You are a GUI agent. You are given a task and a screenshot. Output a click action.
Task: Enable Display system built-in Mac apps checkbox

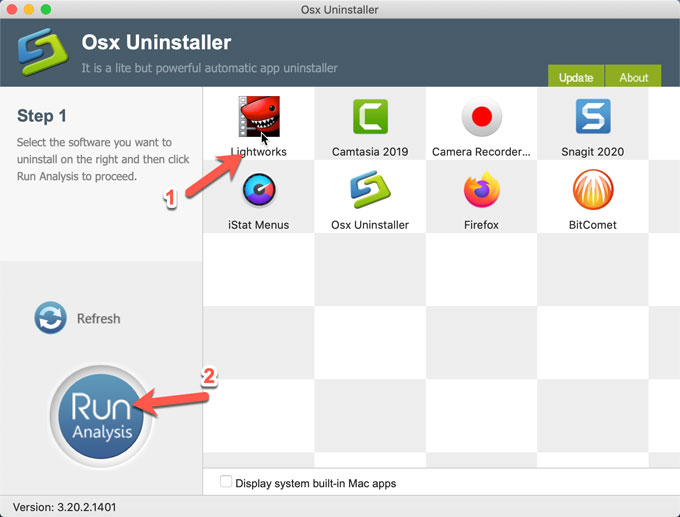(x=225, y=483)
